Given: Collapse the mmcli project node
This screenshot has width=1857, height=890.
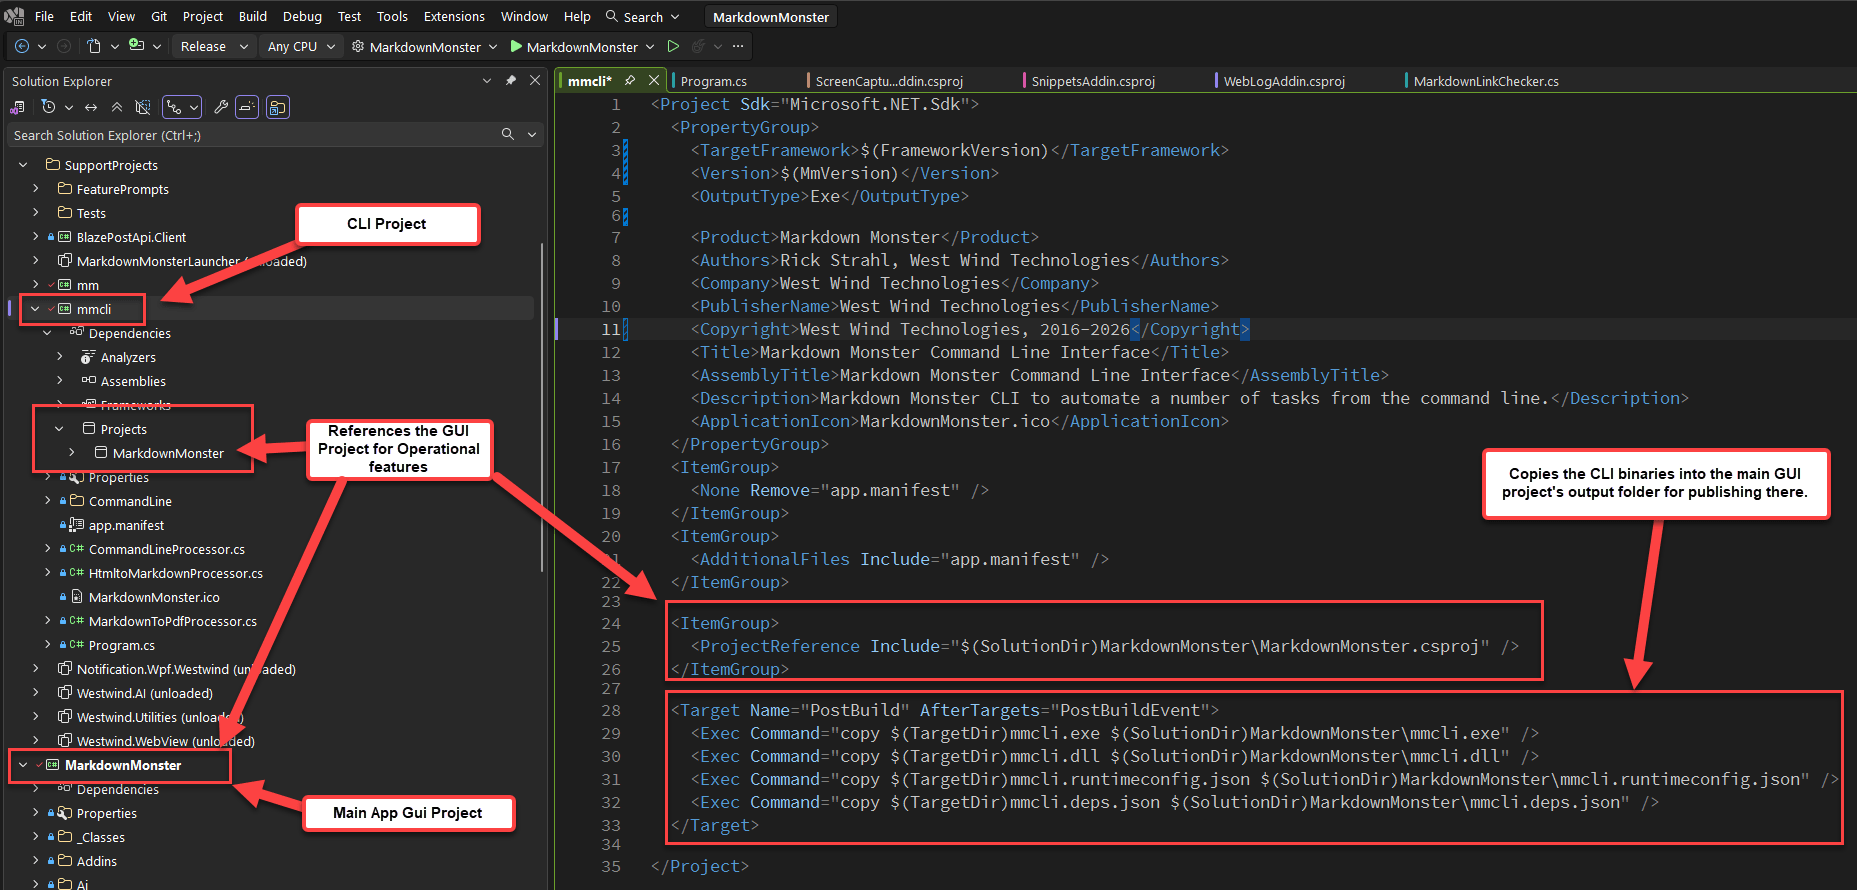Looking at the screenshot, I should [x=35, y=309].
